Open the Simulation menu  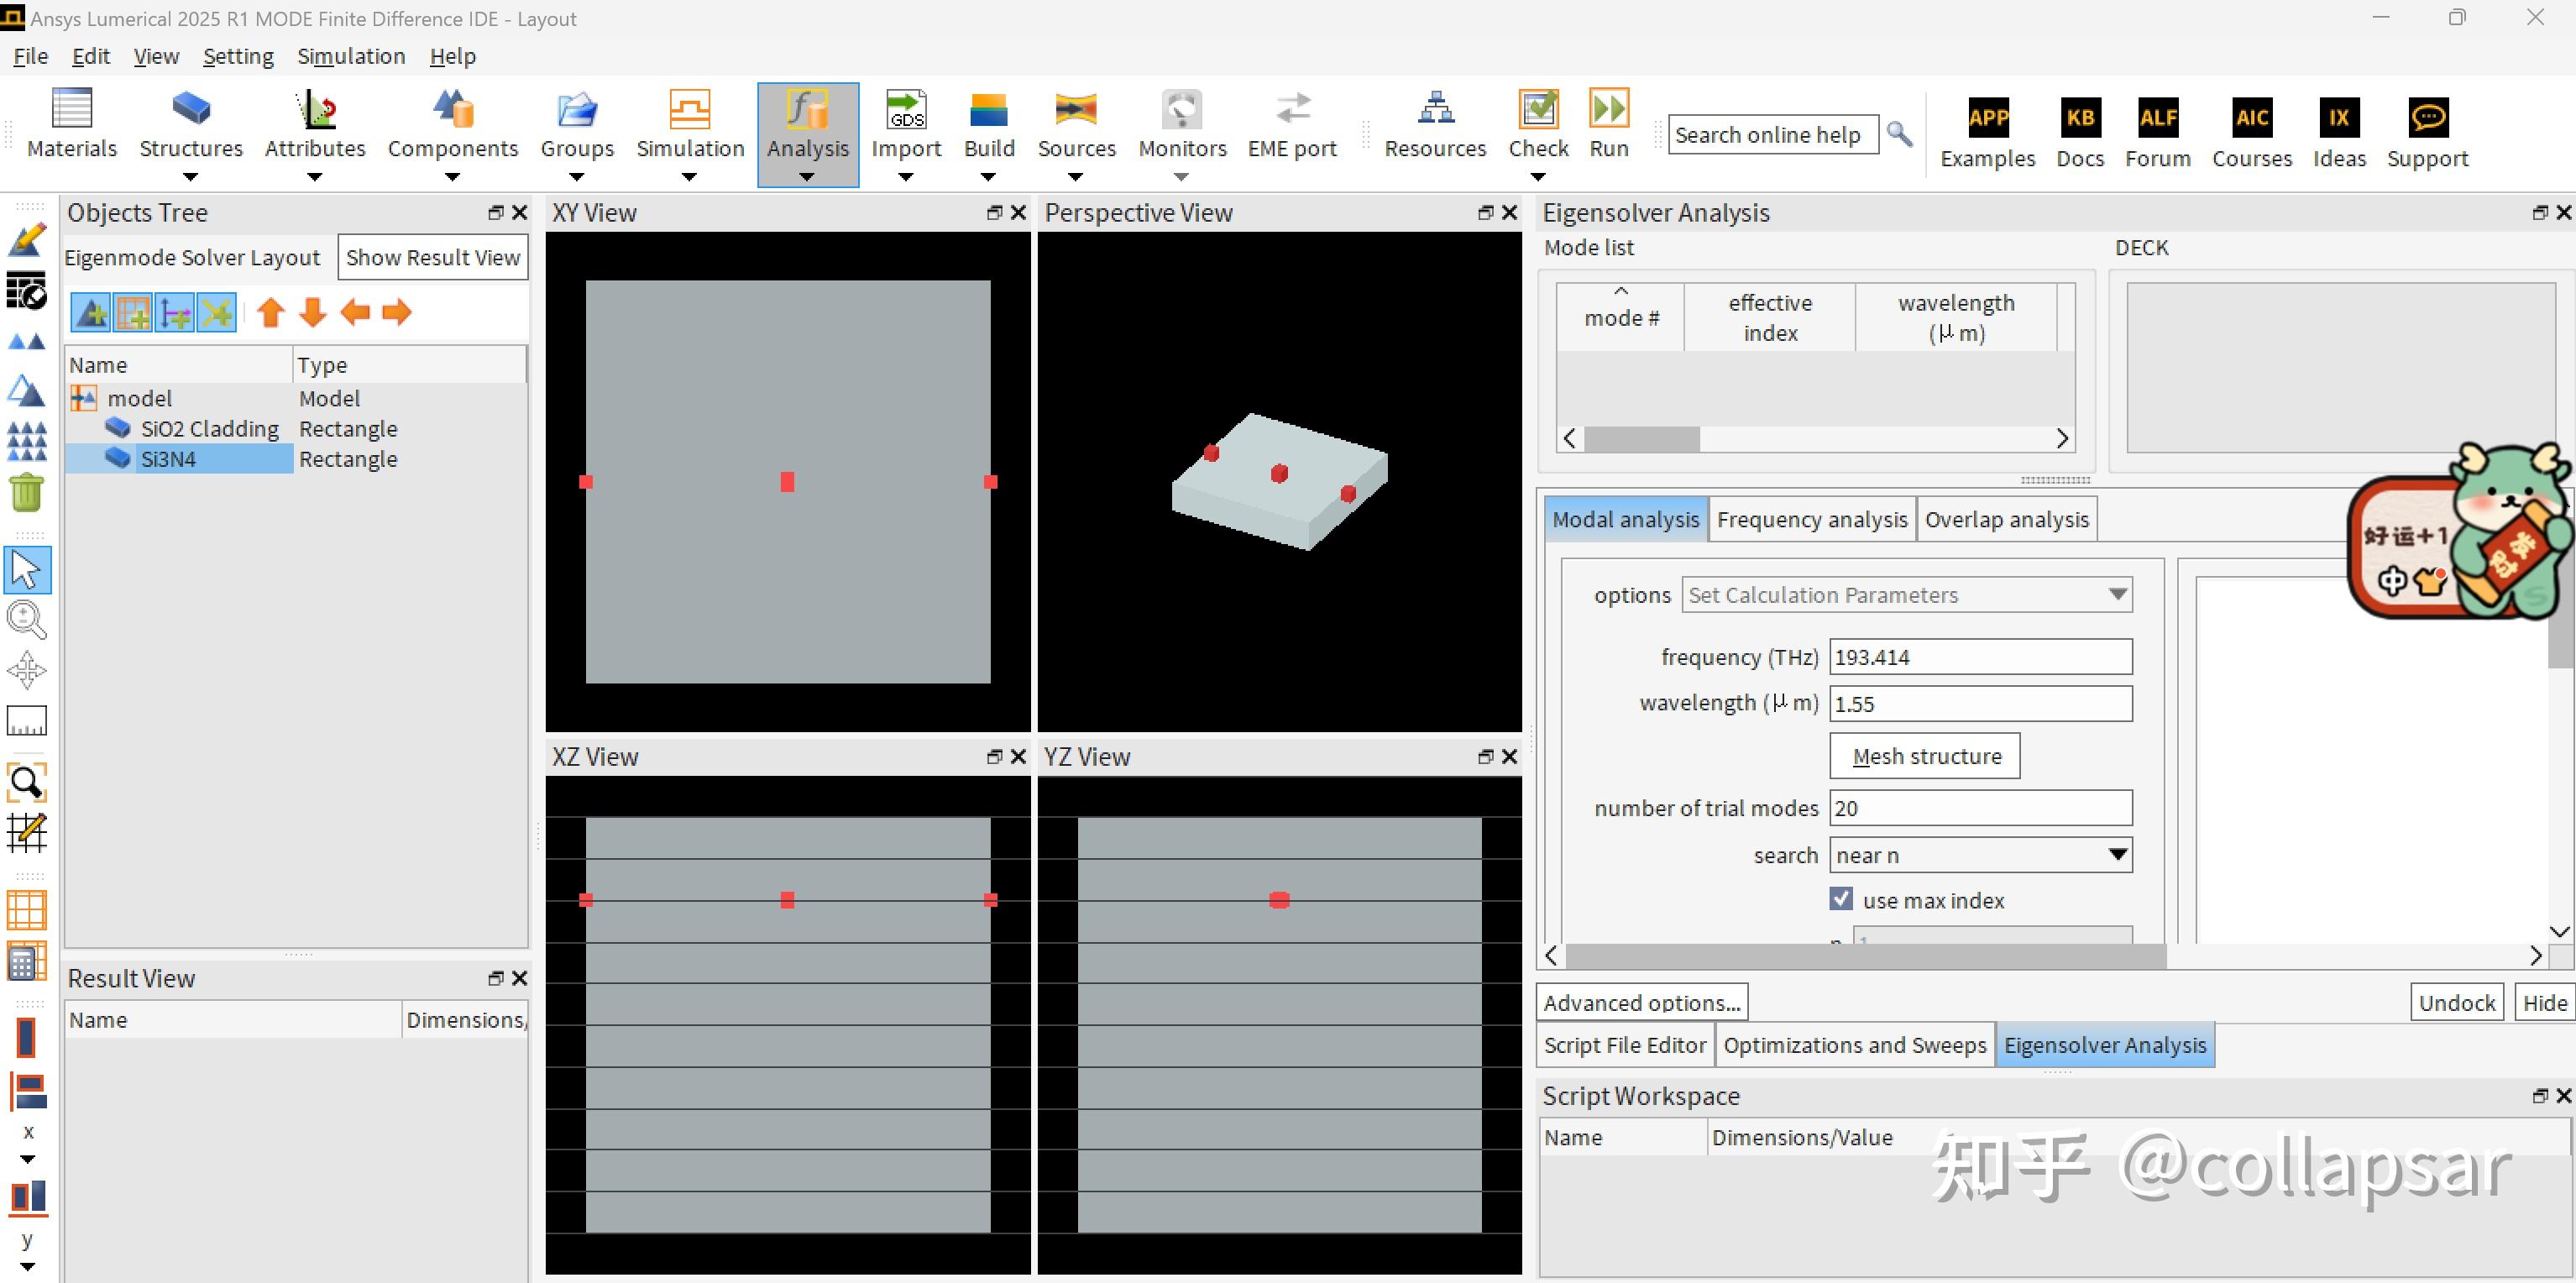tap(351, 56)
